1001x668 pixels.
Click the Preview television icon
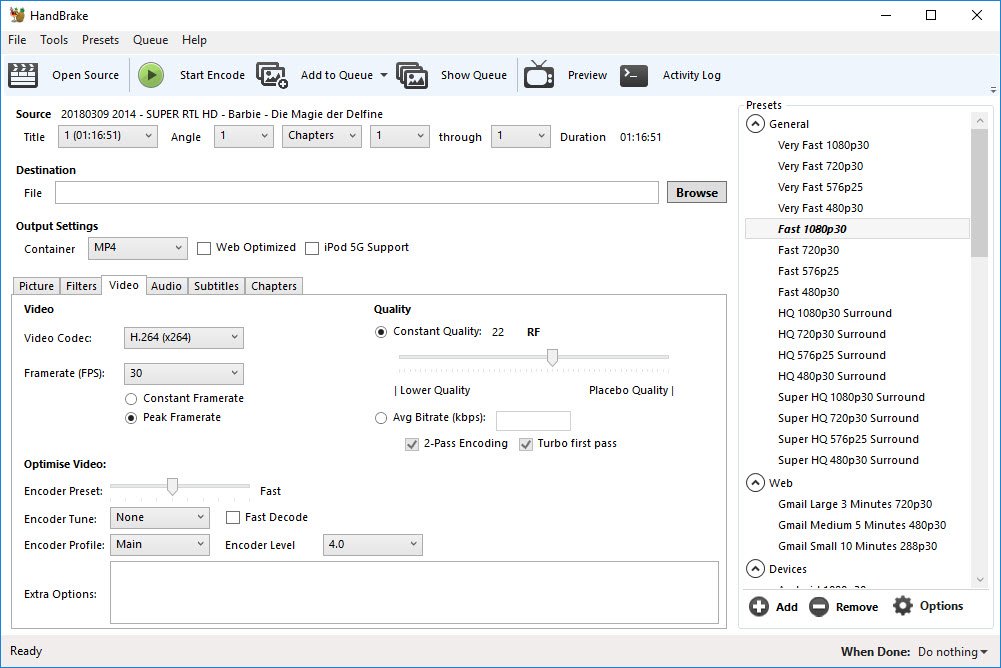pos(539,75)
